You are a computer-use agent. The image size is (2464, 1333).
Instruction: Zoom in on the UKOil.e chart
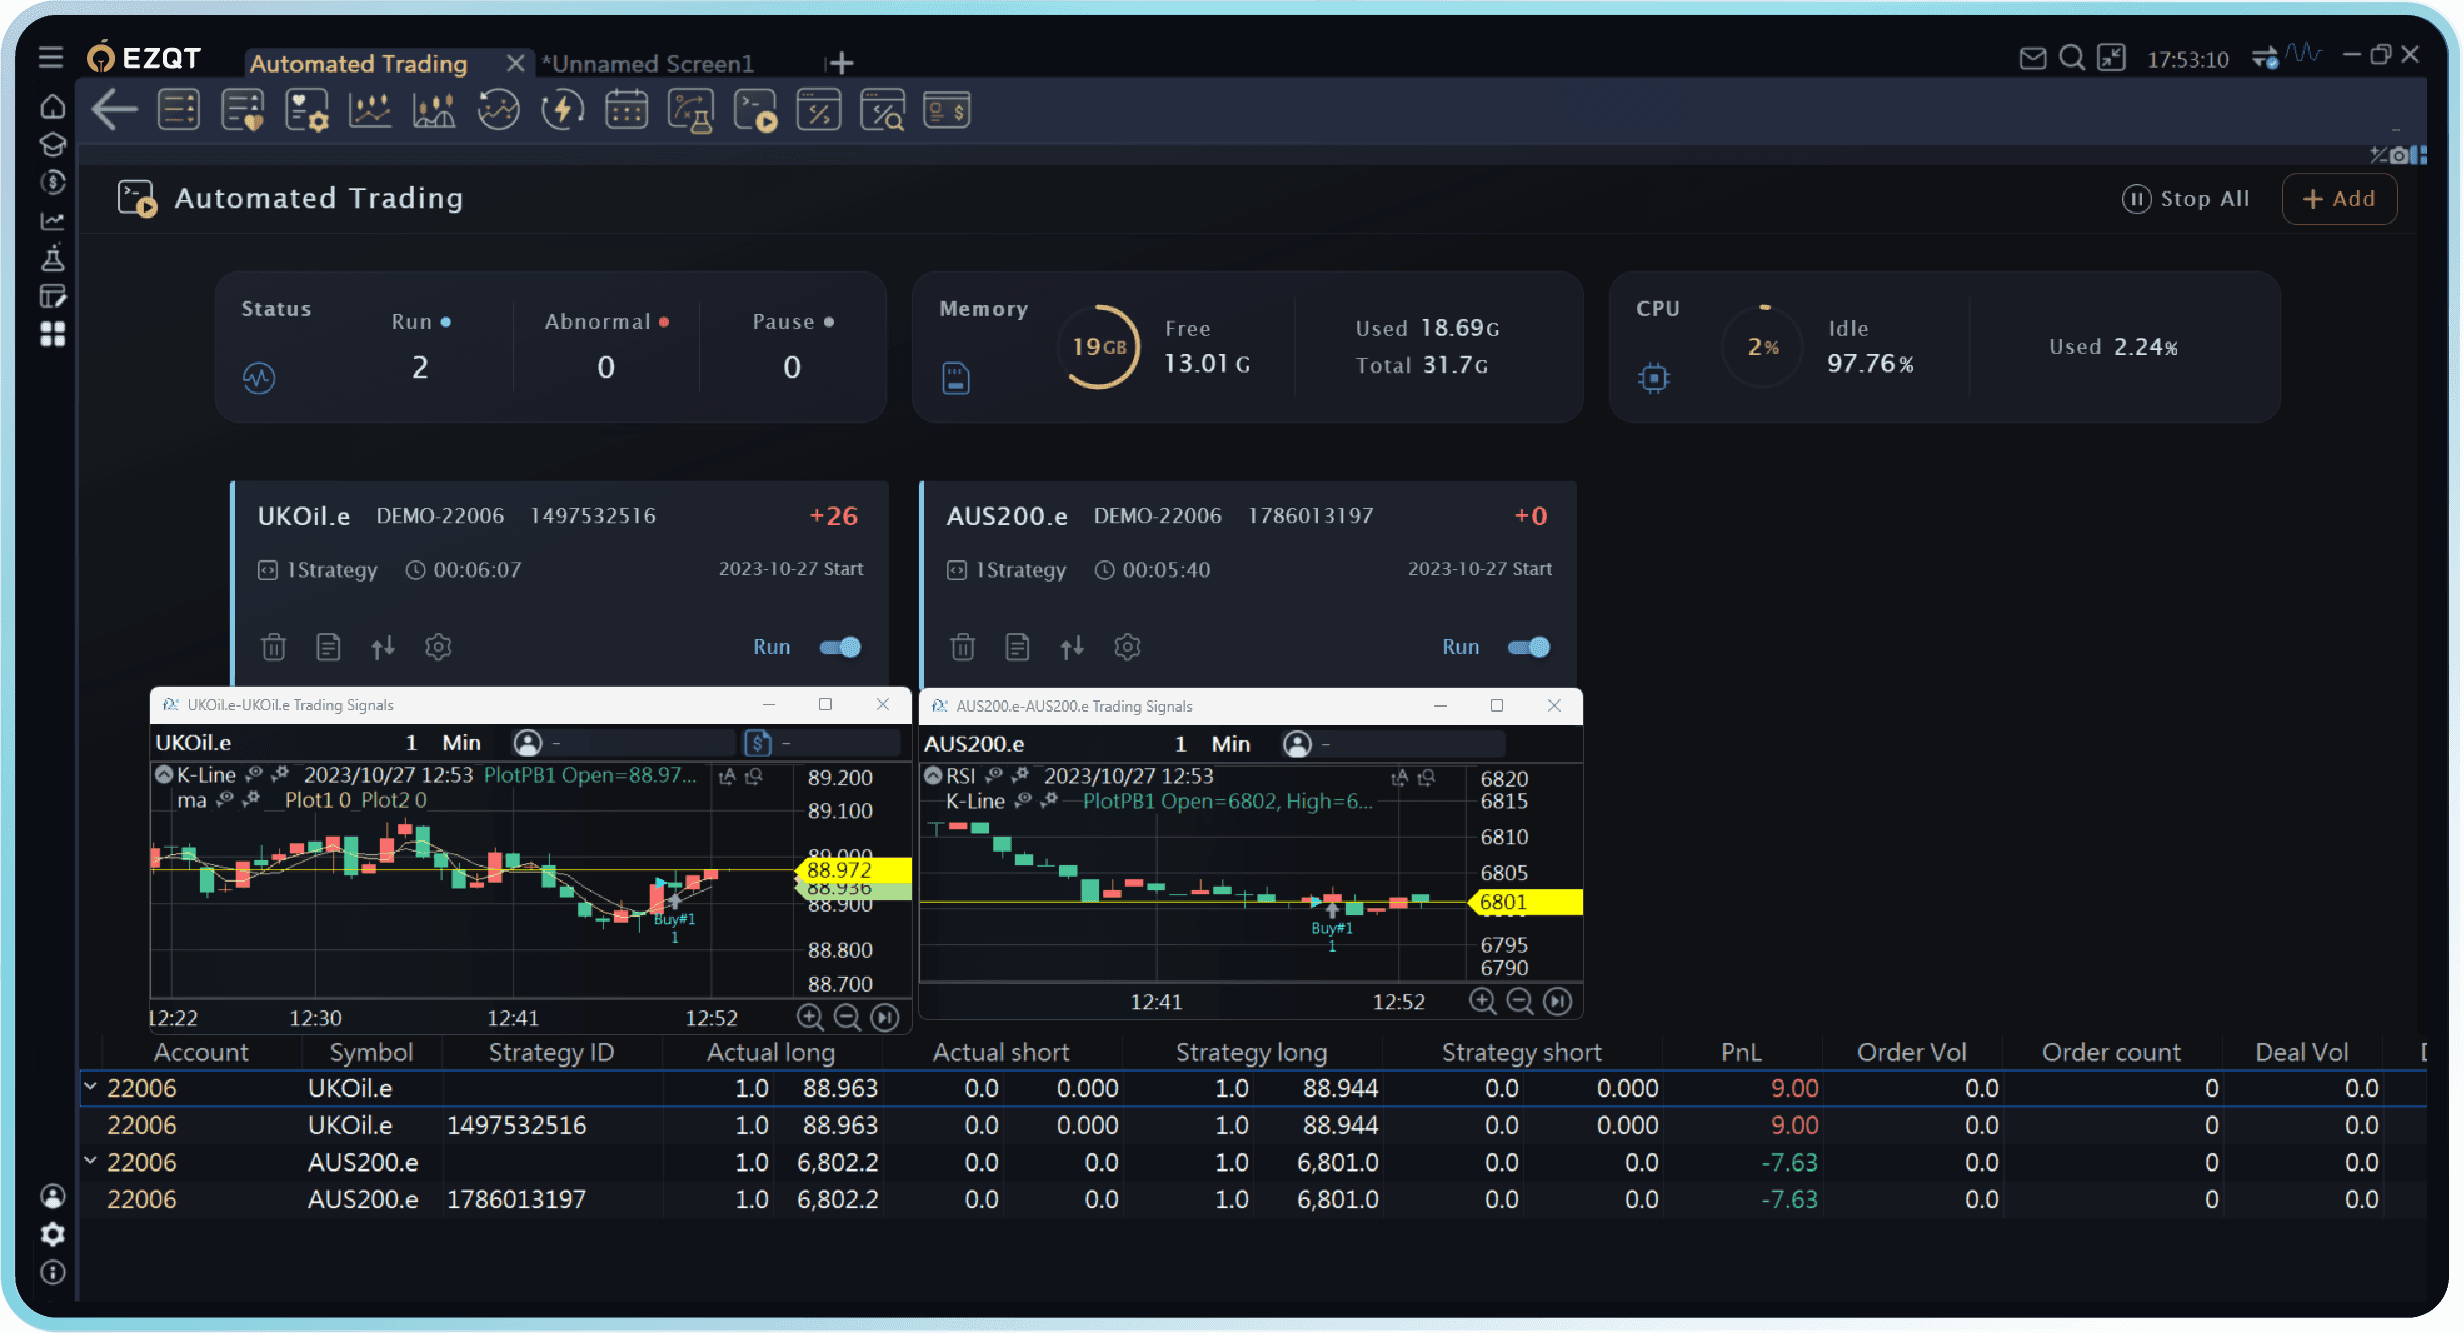pyautogui.click(x=810, y=1018)
